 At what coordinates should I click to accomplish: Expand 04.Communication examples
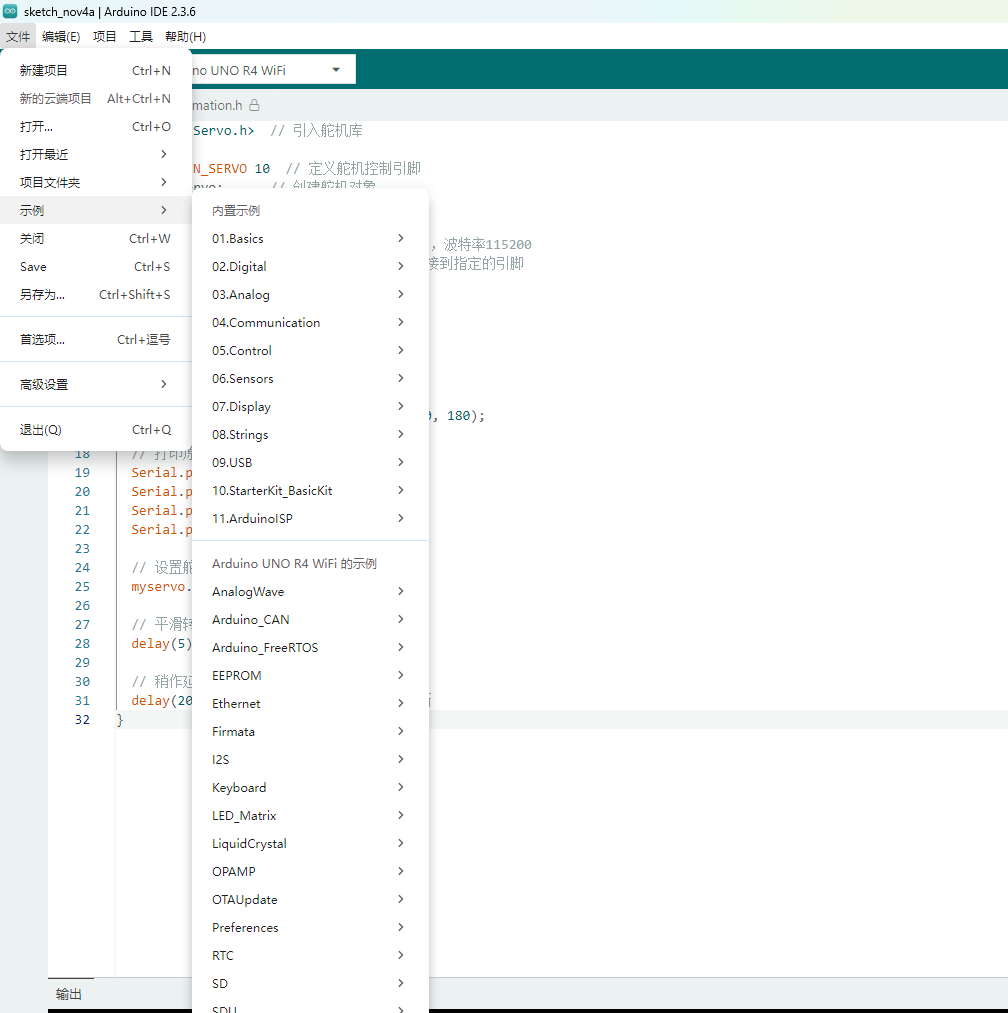[310, 322]
